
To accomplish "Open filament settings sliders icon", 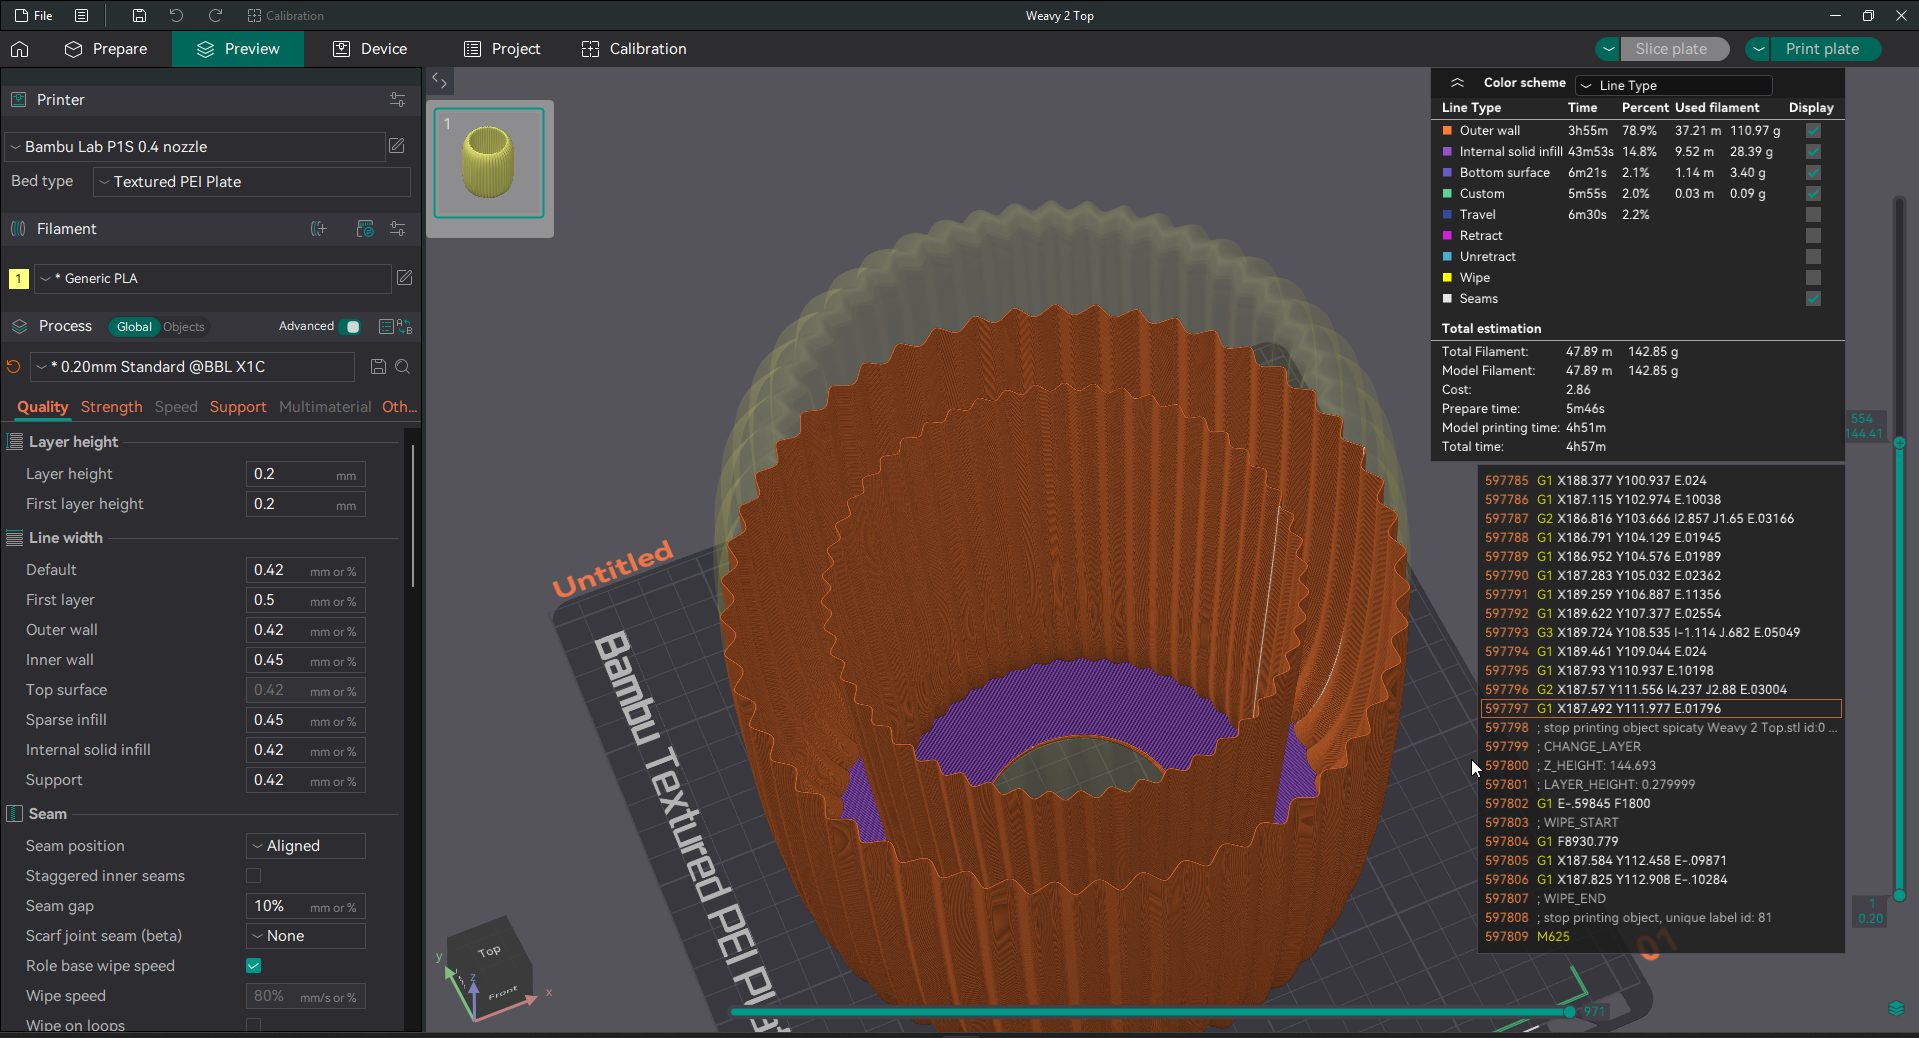I will [397, 229].
